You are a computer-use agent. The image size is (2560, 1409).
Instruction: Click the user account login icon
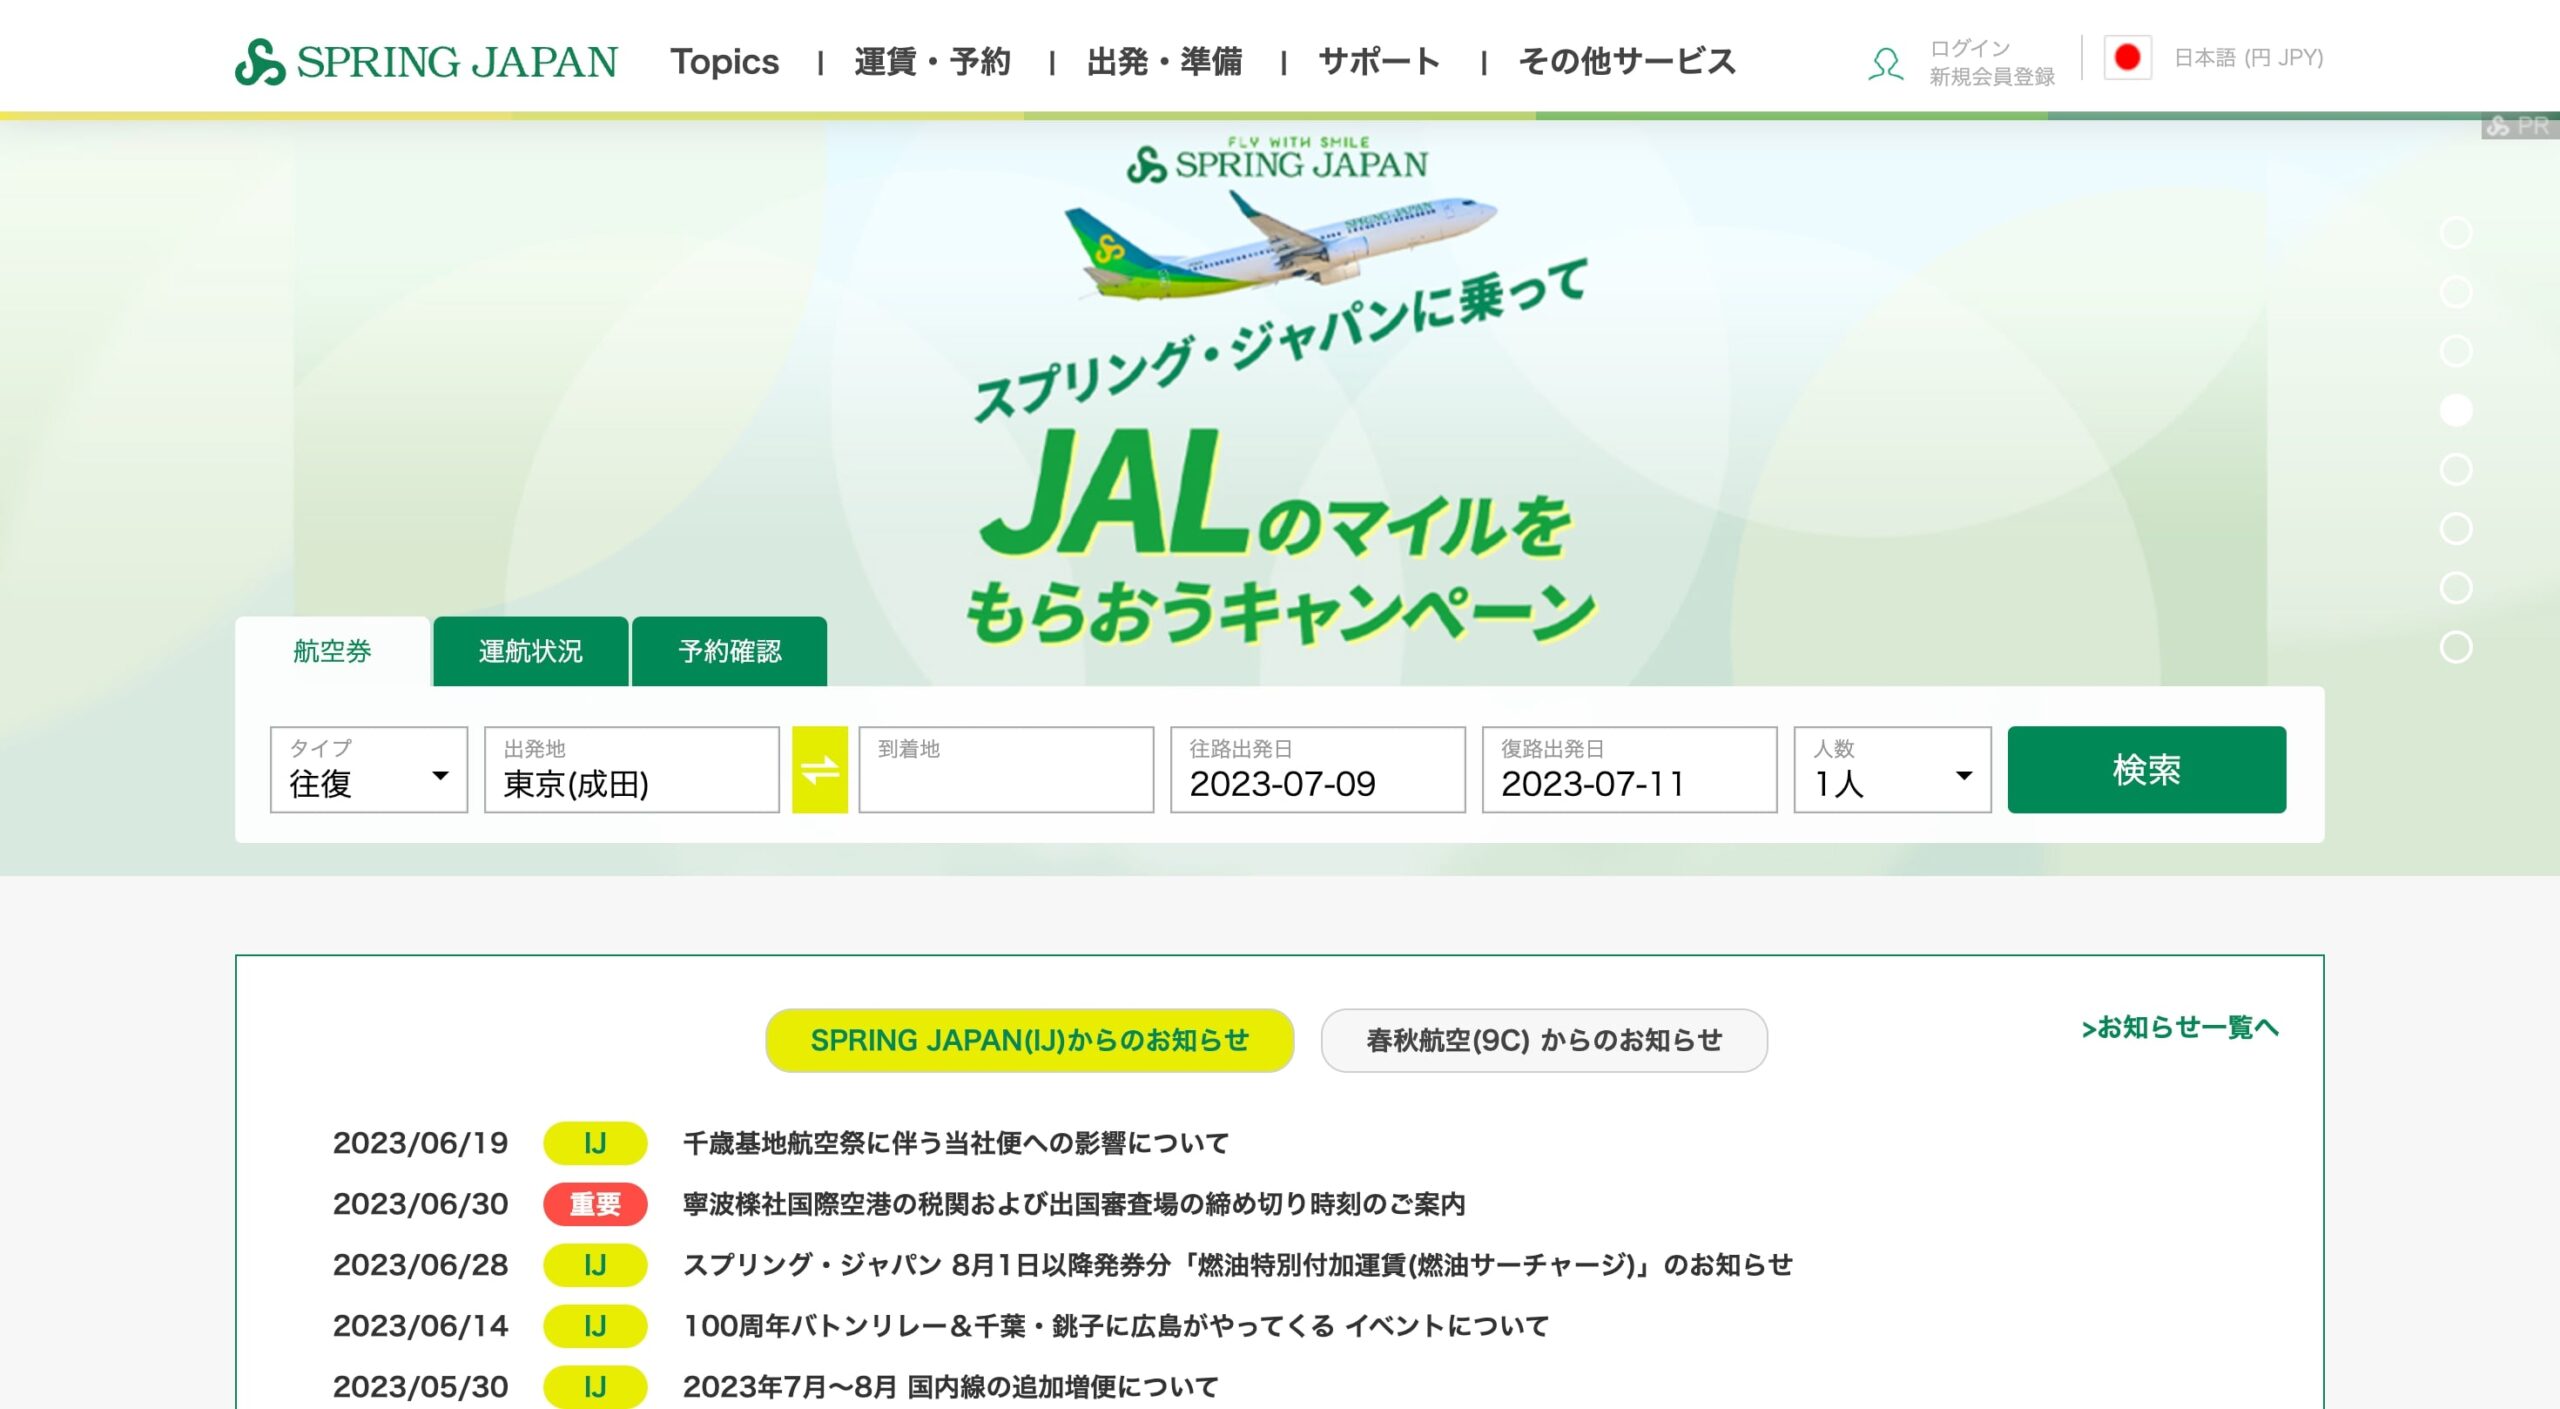(1885, 63)
